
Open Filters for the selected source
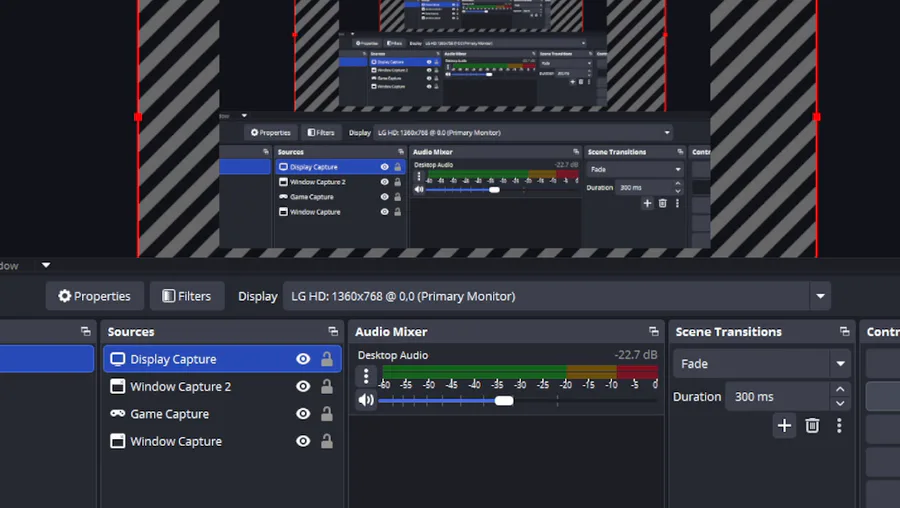pyautogui.click(x=187, y=296)
